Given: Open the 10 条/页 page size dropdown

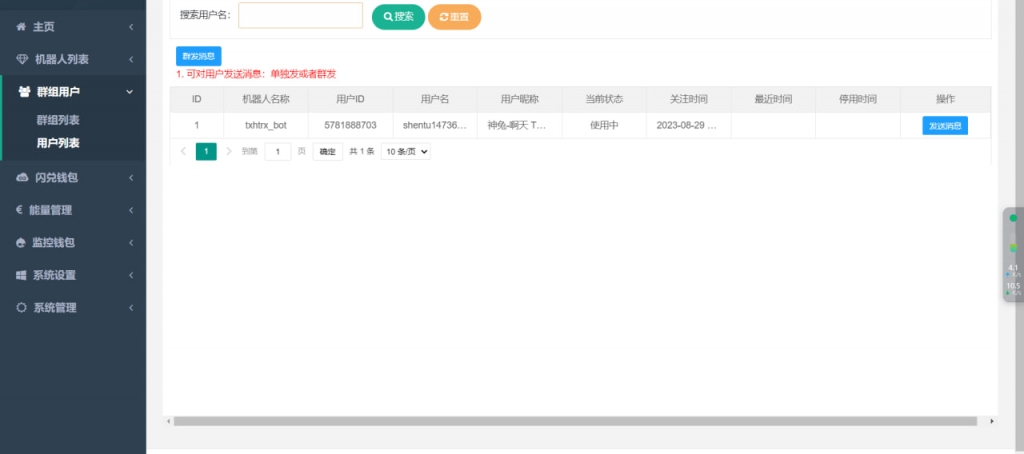Looking at the screenshot, I should 406,152.
